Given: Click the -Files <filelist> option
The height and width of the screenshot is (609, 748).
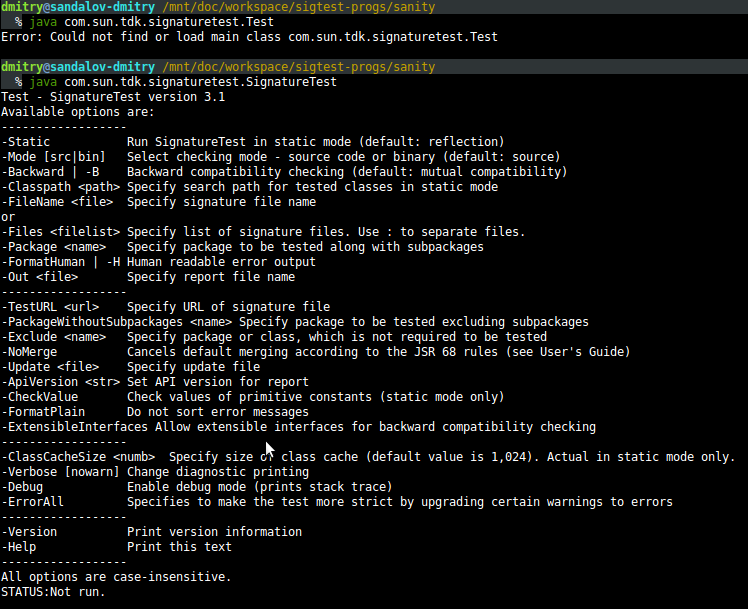Looking at the screenshot, I should [60, 232].
